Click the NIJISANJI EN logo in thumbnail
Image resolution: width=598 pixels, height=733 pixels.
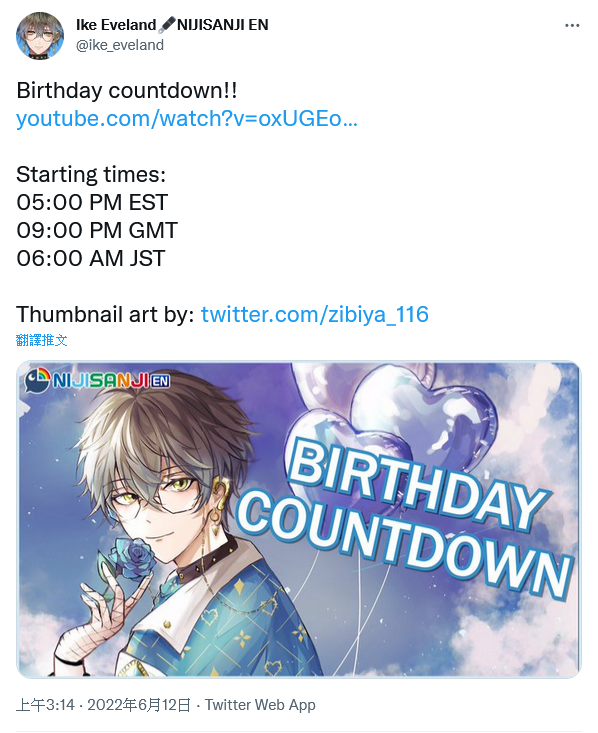(x=97, y=380)
